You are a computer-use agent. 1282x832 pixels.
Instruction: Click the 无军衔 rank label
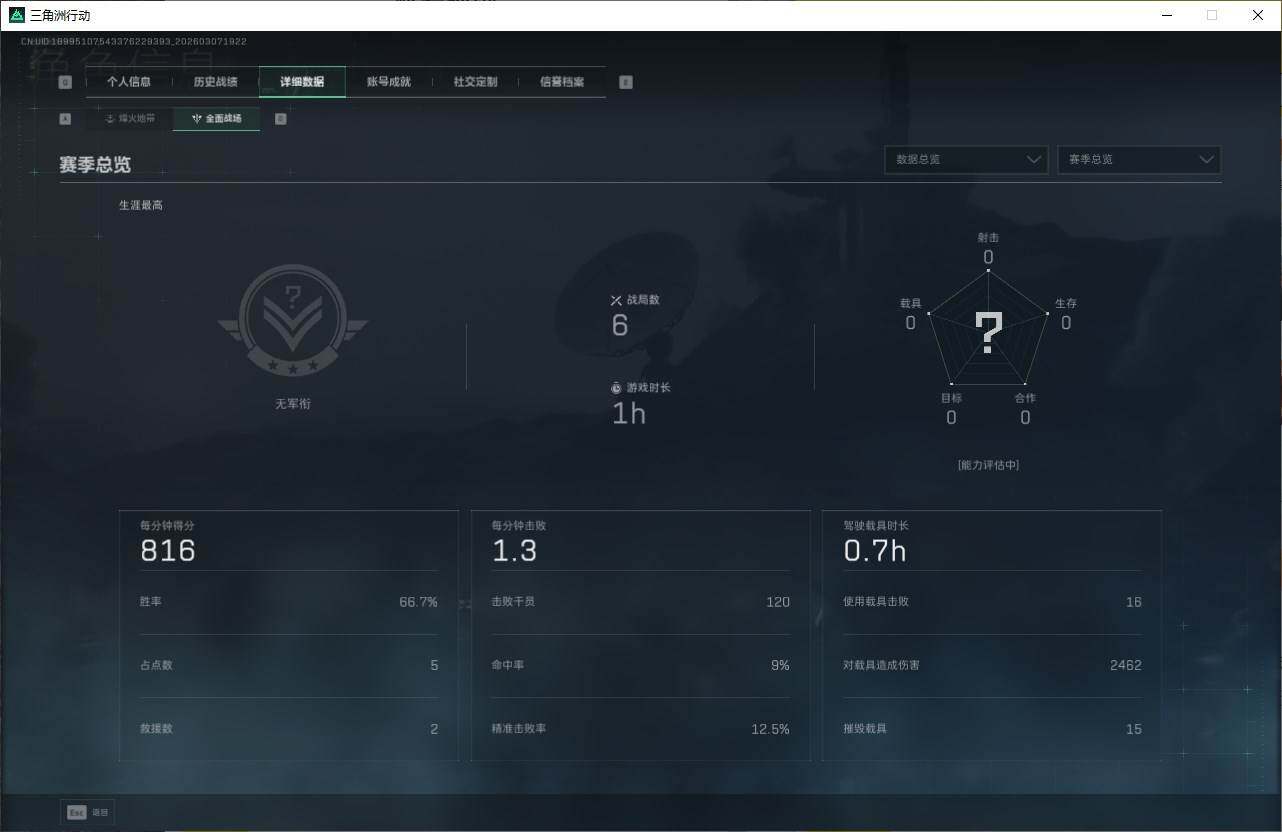click(293, 404)
